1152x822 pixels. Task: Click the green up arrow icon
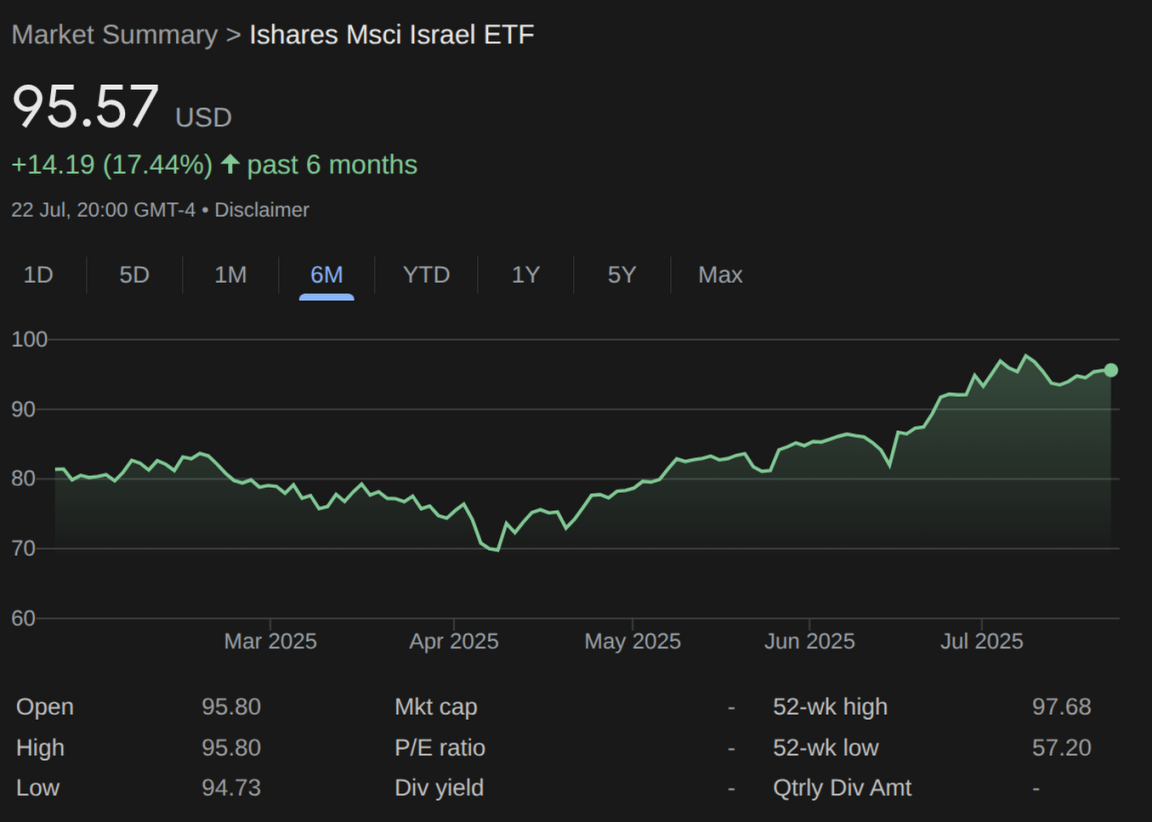(x=231, y=164)
